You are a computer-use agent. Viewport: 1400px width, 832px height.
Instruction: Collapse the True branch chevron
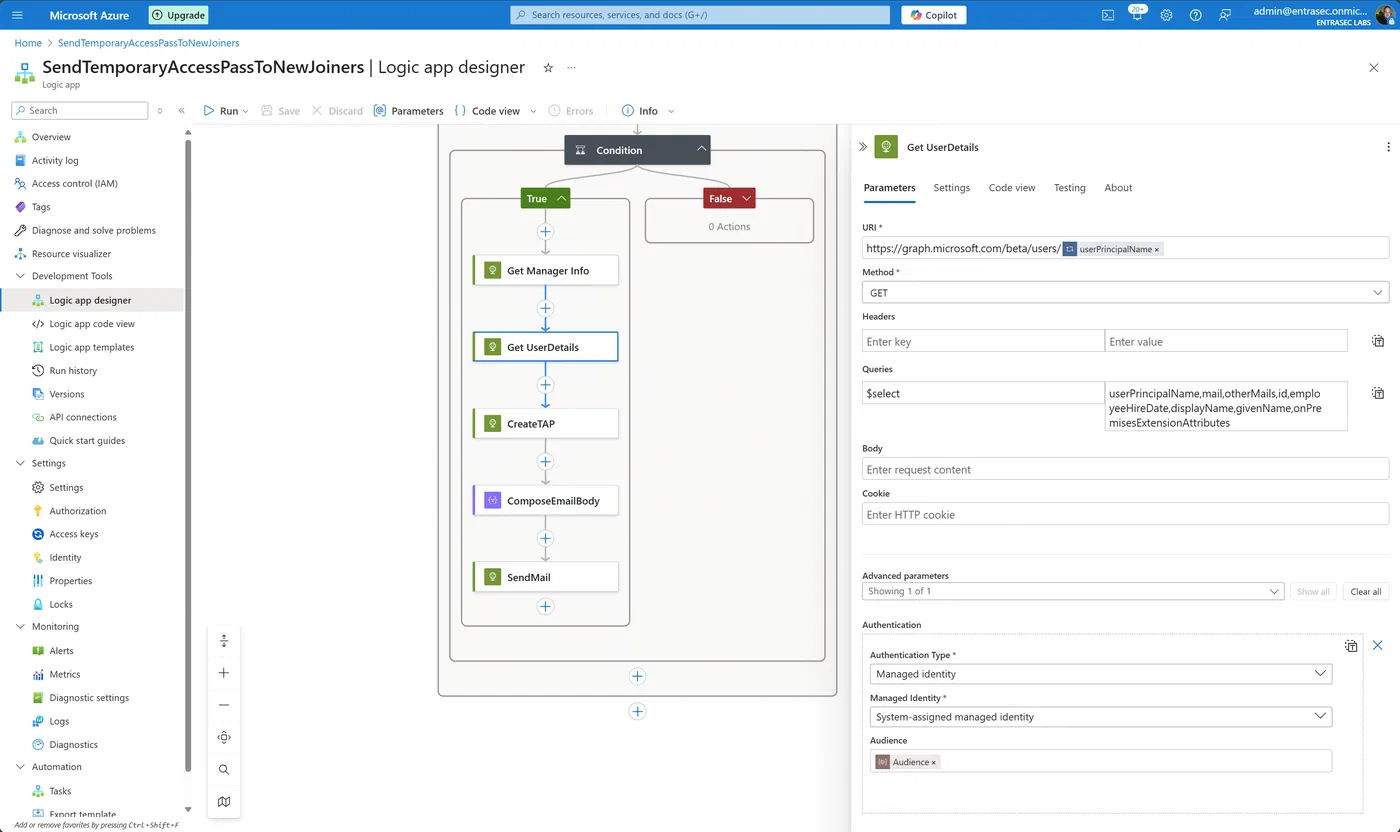[x=562, y=199]
